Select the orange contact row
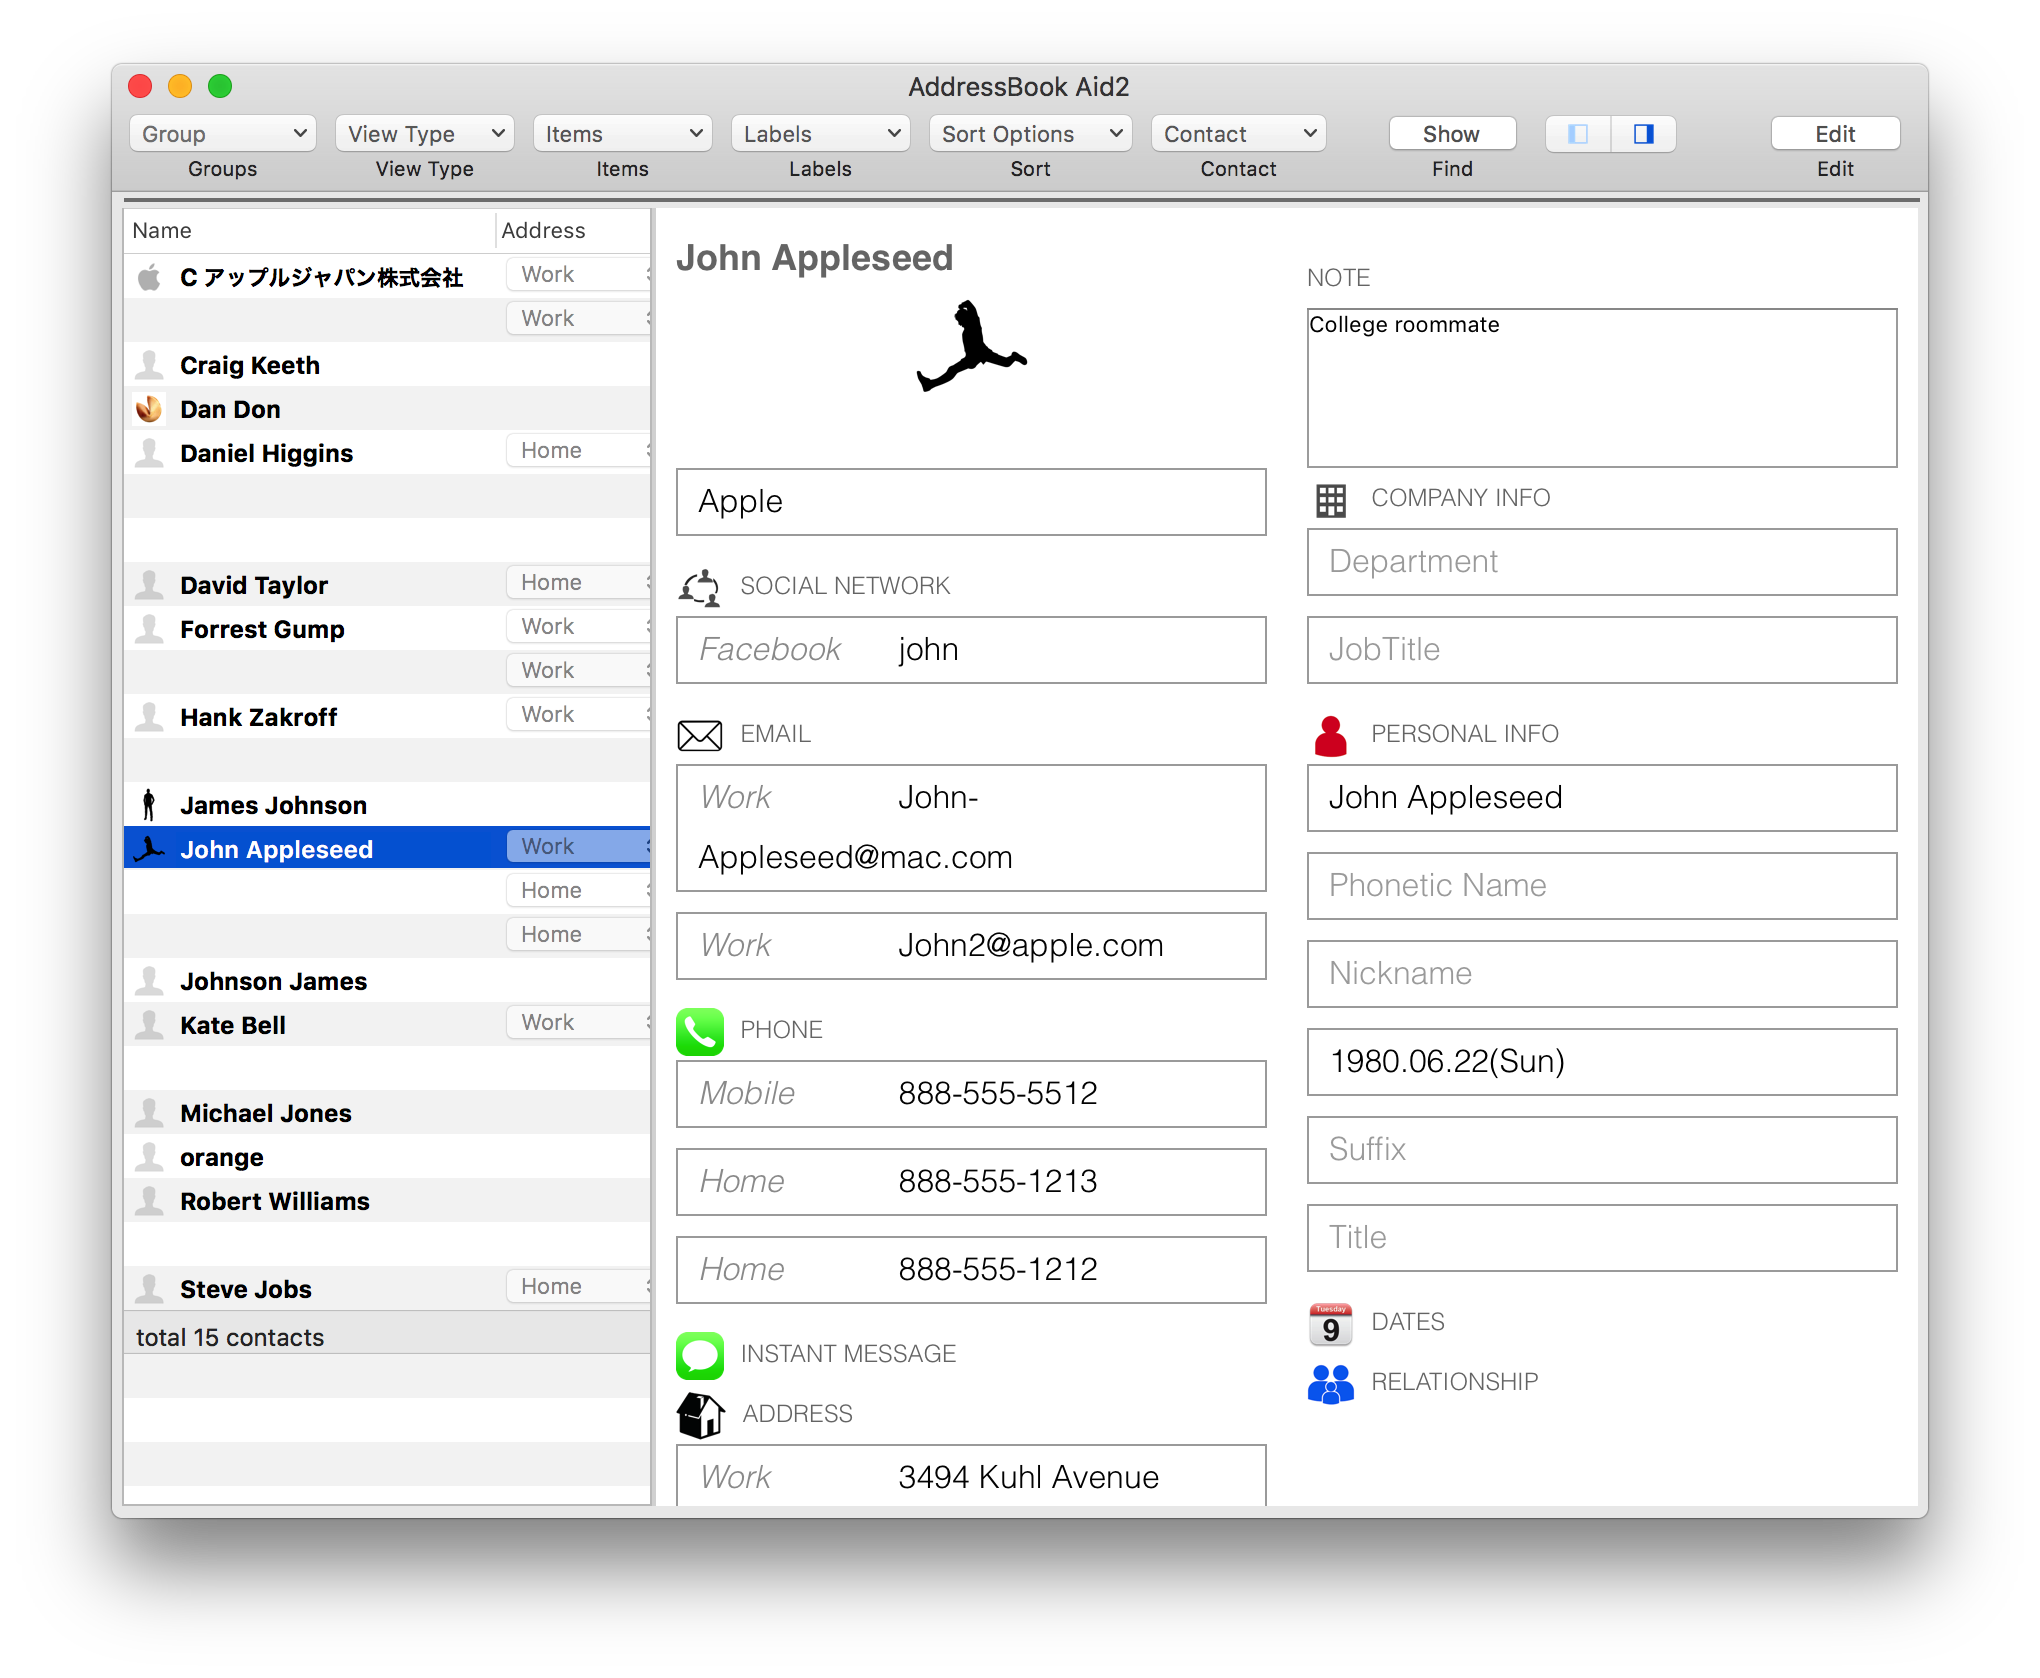 click(x=387, y=1157)
